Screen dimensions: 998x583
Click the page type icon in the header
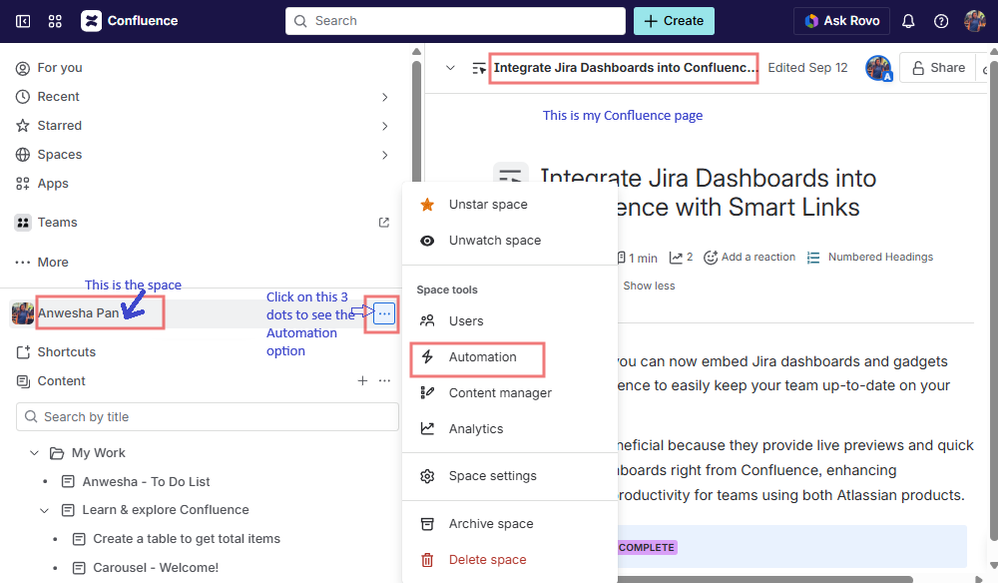[x=479, y=68]
